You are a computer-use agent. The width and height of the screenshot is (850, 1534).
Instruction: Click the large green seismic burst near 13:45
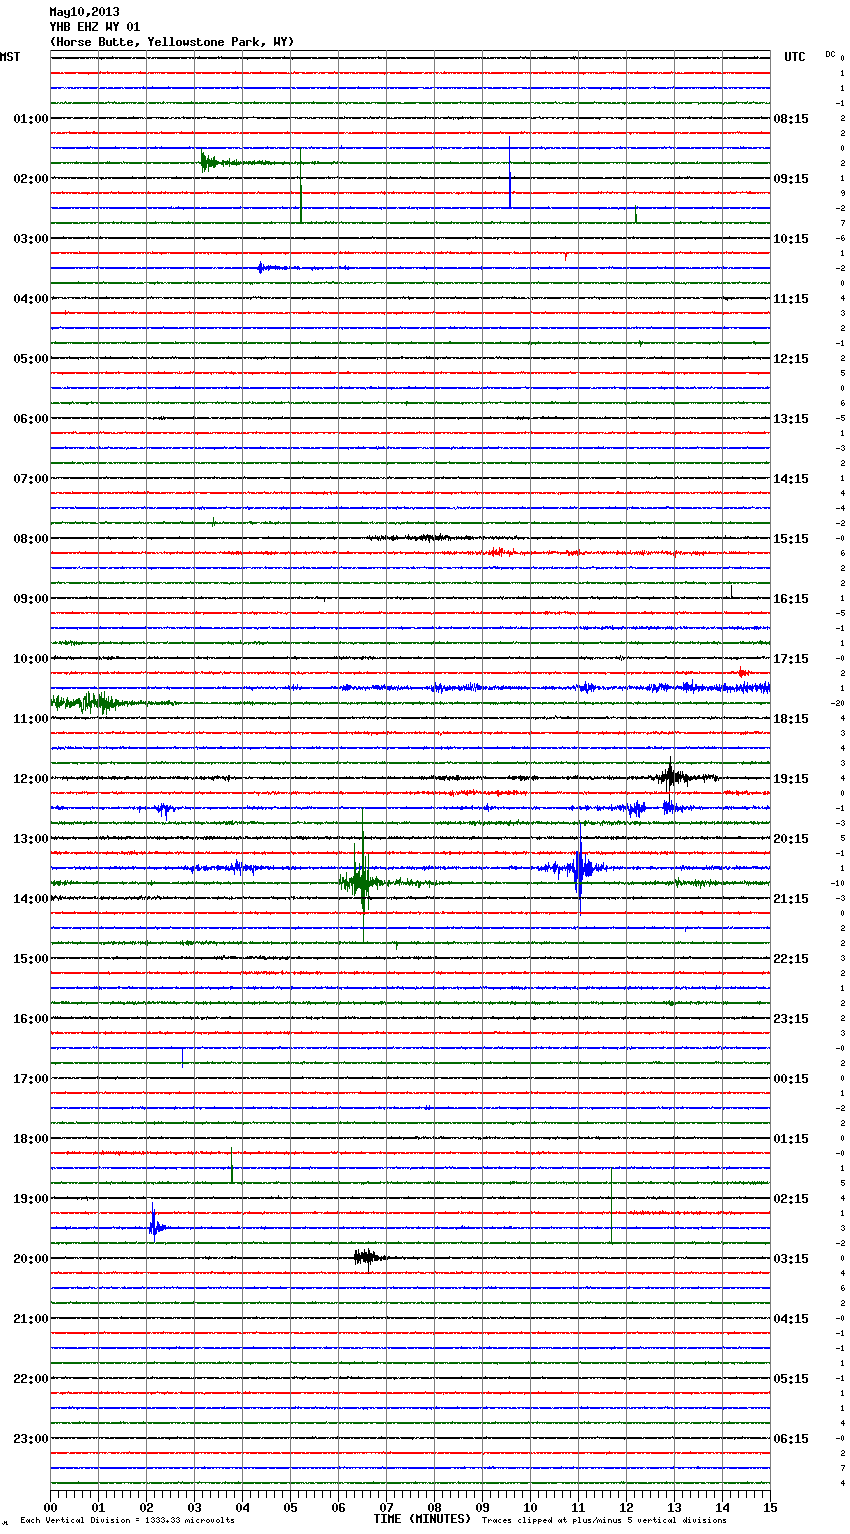coord(362,877)
